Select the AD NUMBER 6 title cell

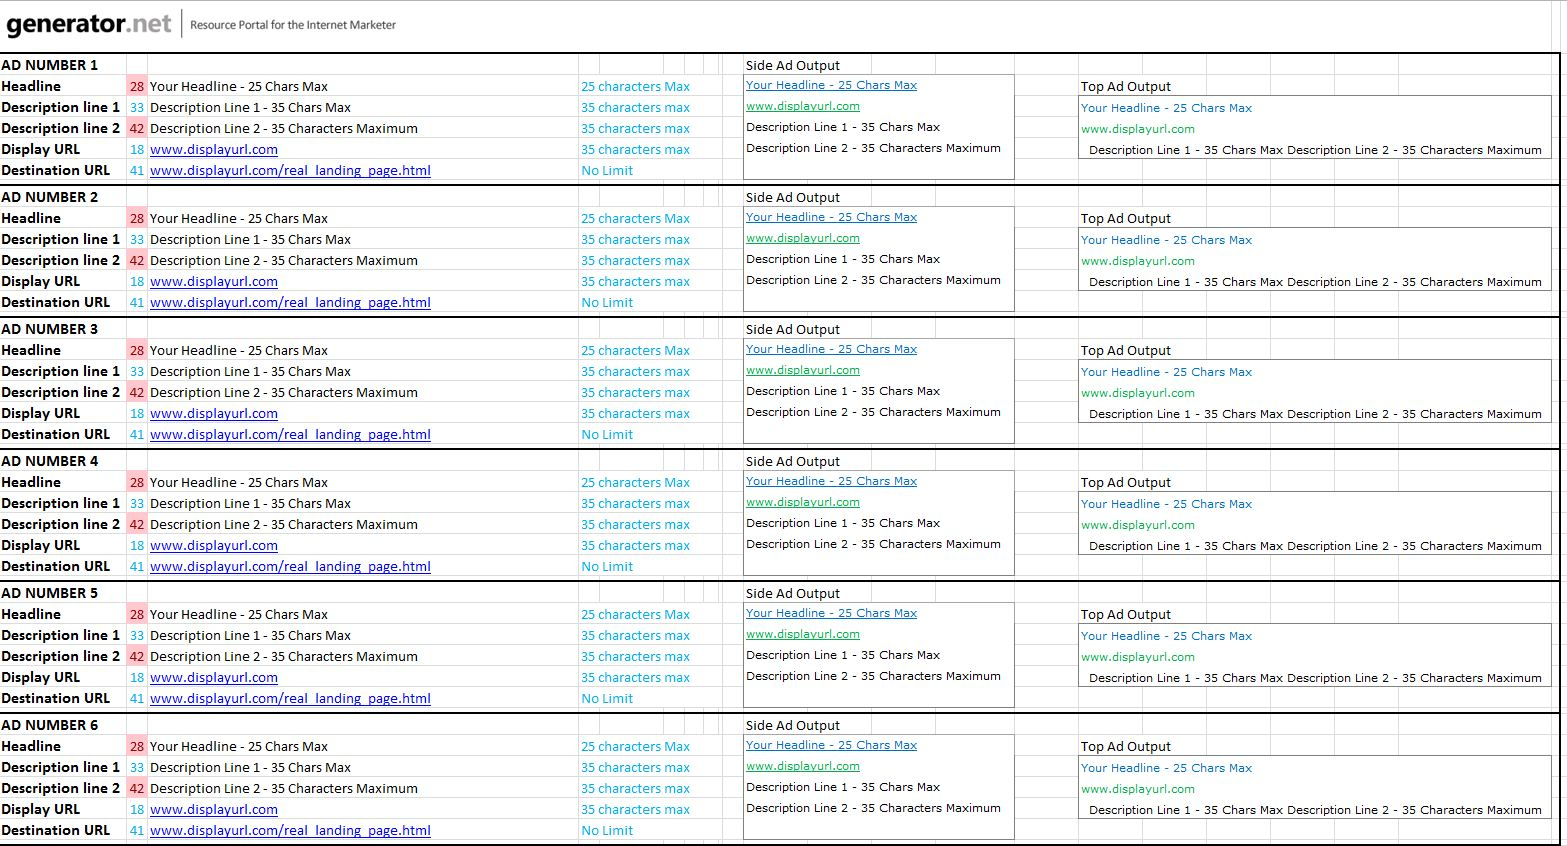[x=50, y=725]
